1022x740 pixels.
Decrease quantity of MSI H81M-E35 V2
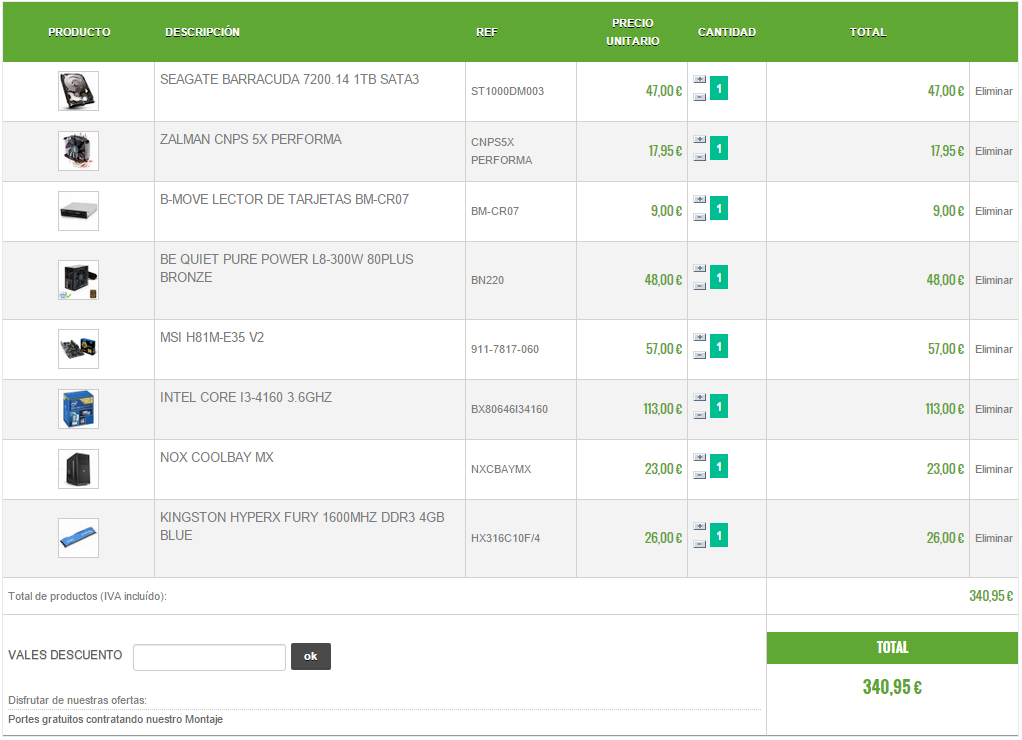click(699, 355)
